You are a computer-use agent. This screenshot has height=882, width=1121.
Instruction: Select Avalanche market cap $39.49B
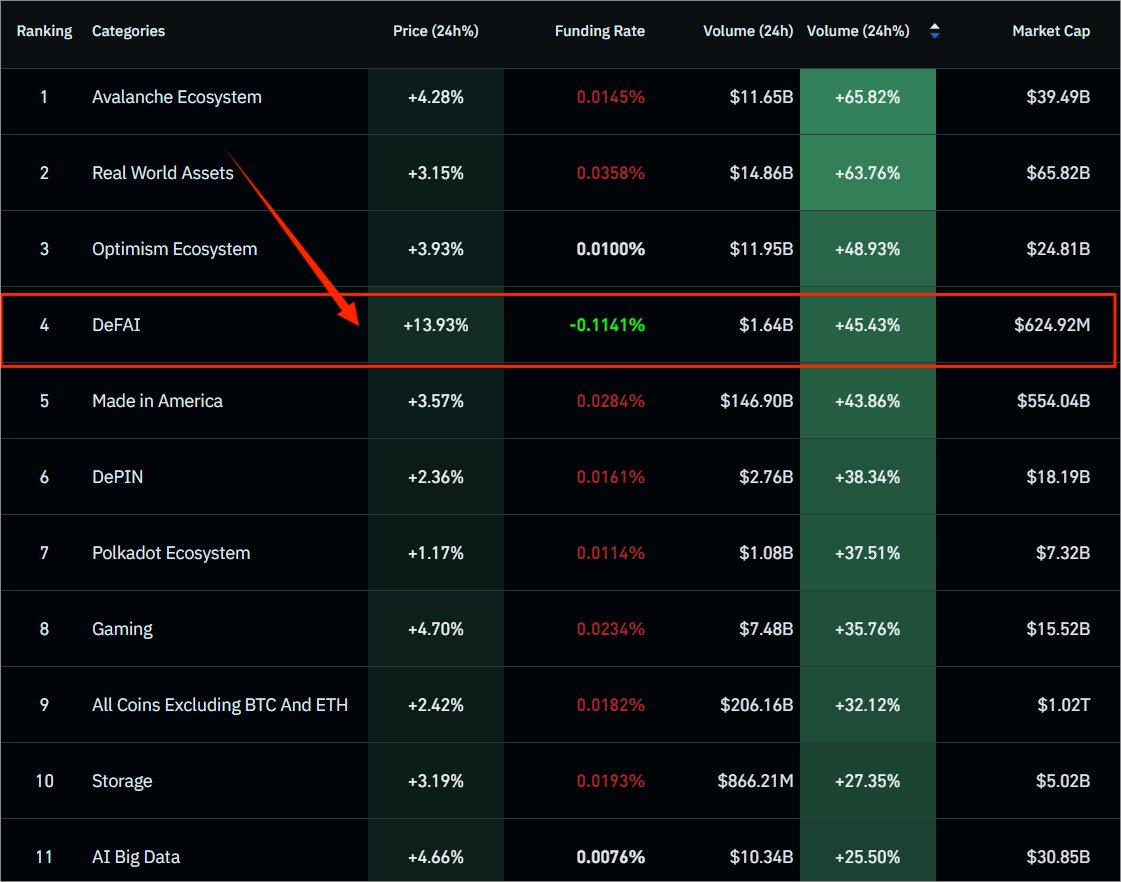(x=1058, y=97)
